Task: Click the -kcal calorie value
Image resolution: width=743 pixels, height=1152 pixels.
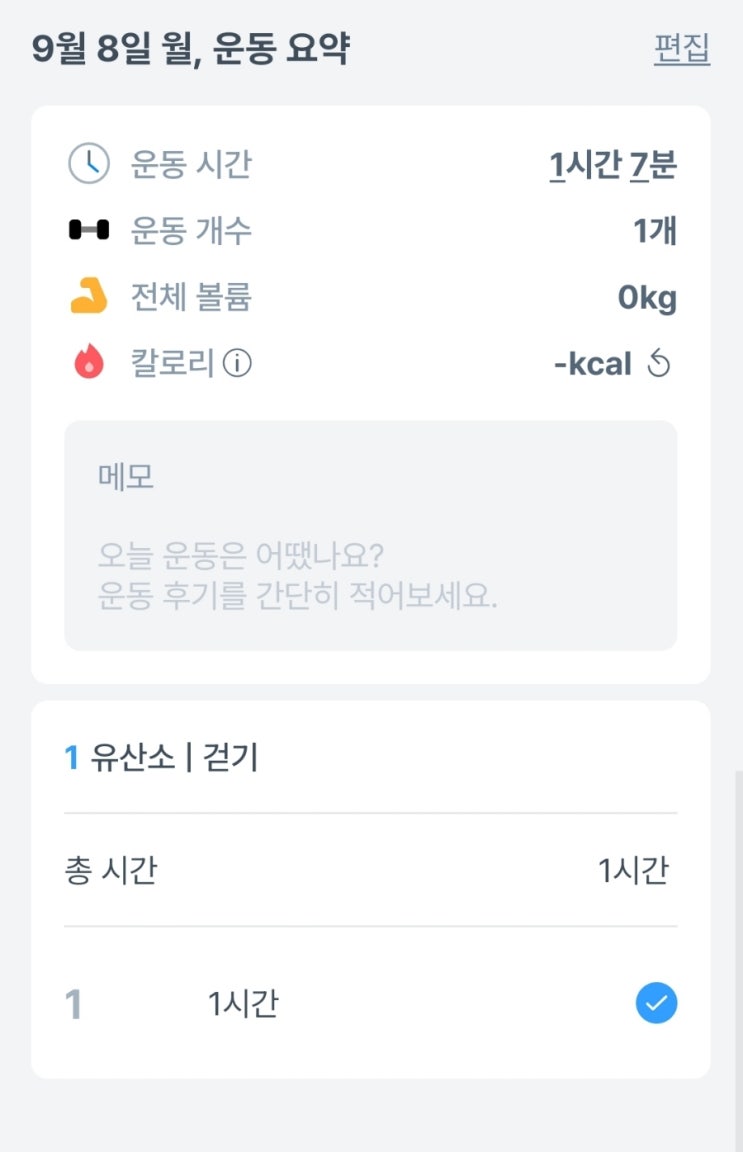Action: tap(592, 364)
